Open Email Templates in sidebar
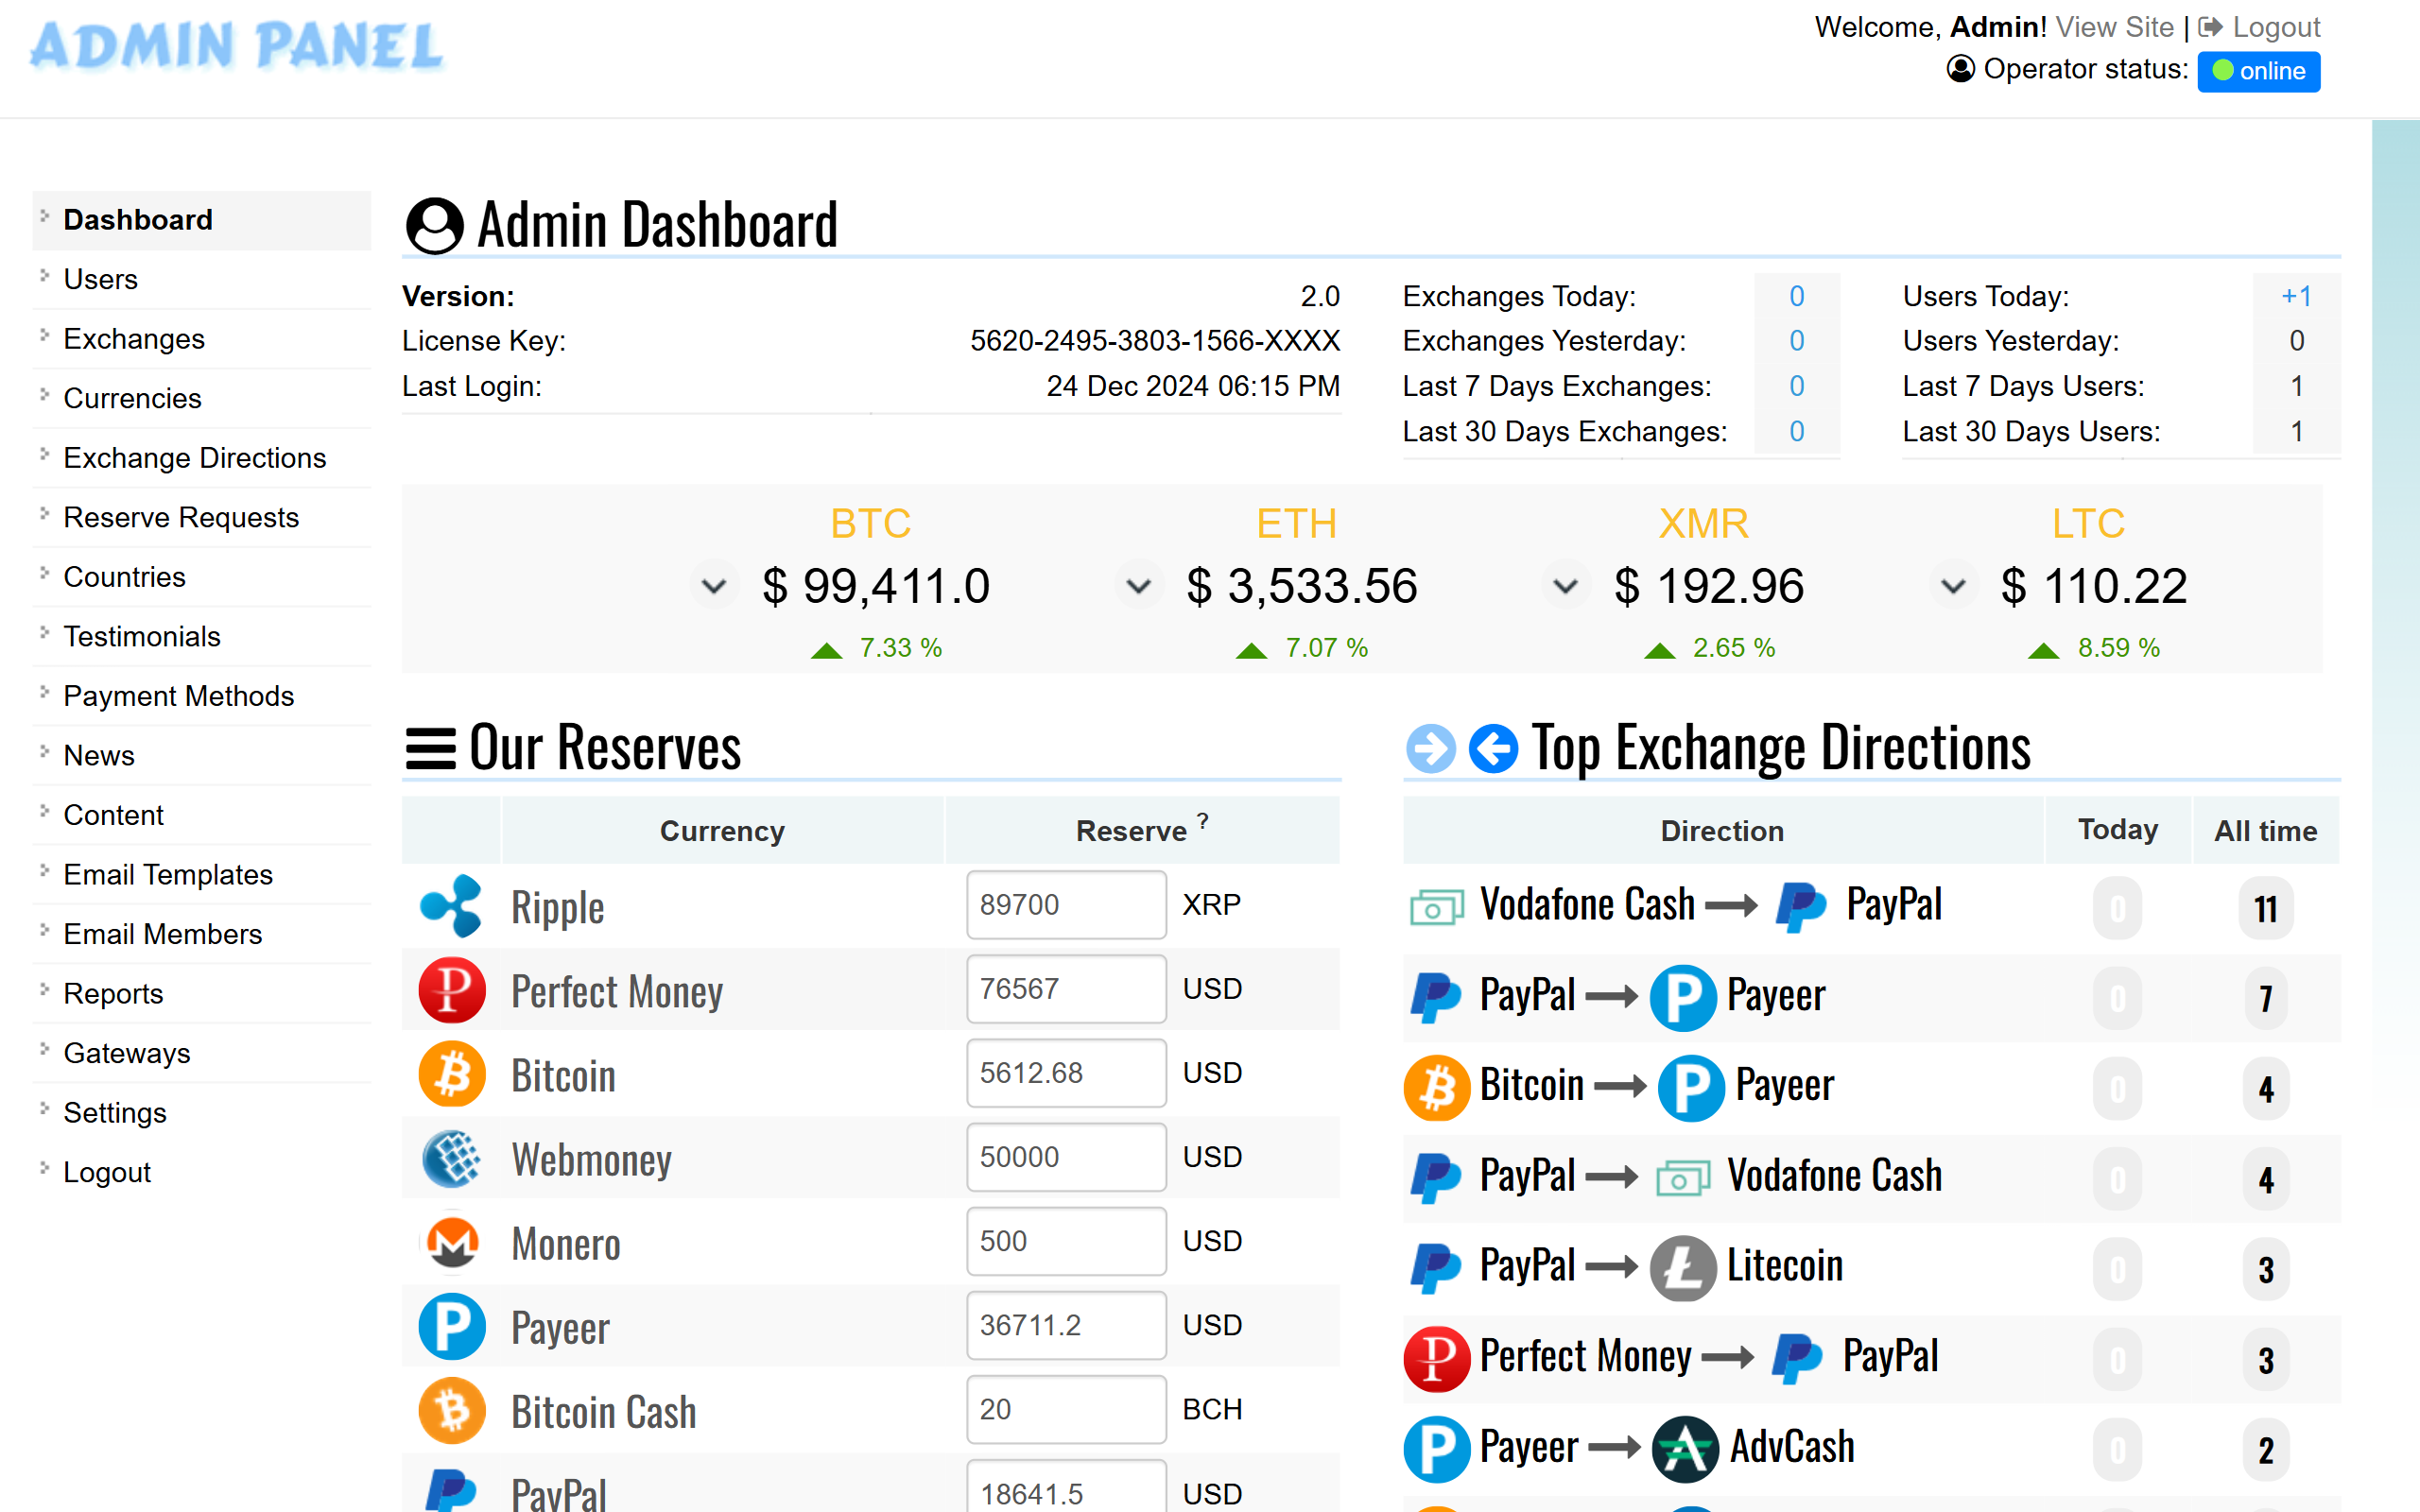 click(x=201, y=874)
